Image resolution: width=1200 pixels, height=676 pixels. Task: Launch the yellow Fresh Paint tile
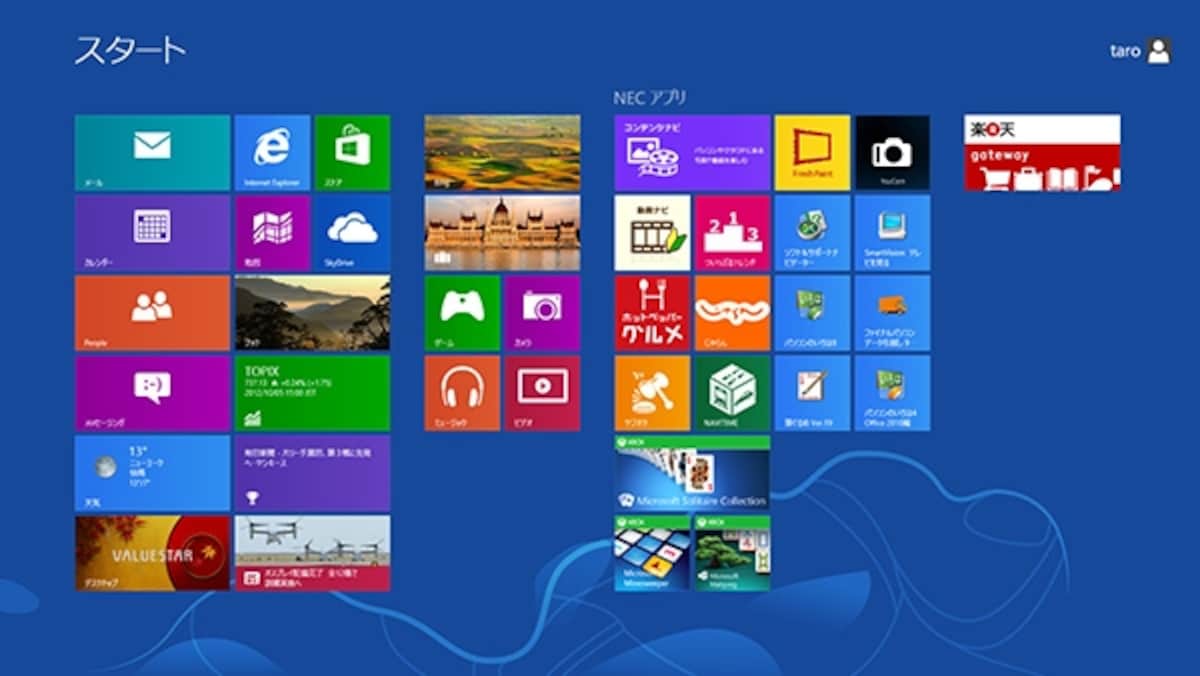[x=812, y=152]
